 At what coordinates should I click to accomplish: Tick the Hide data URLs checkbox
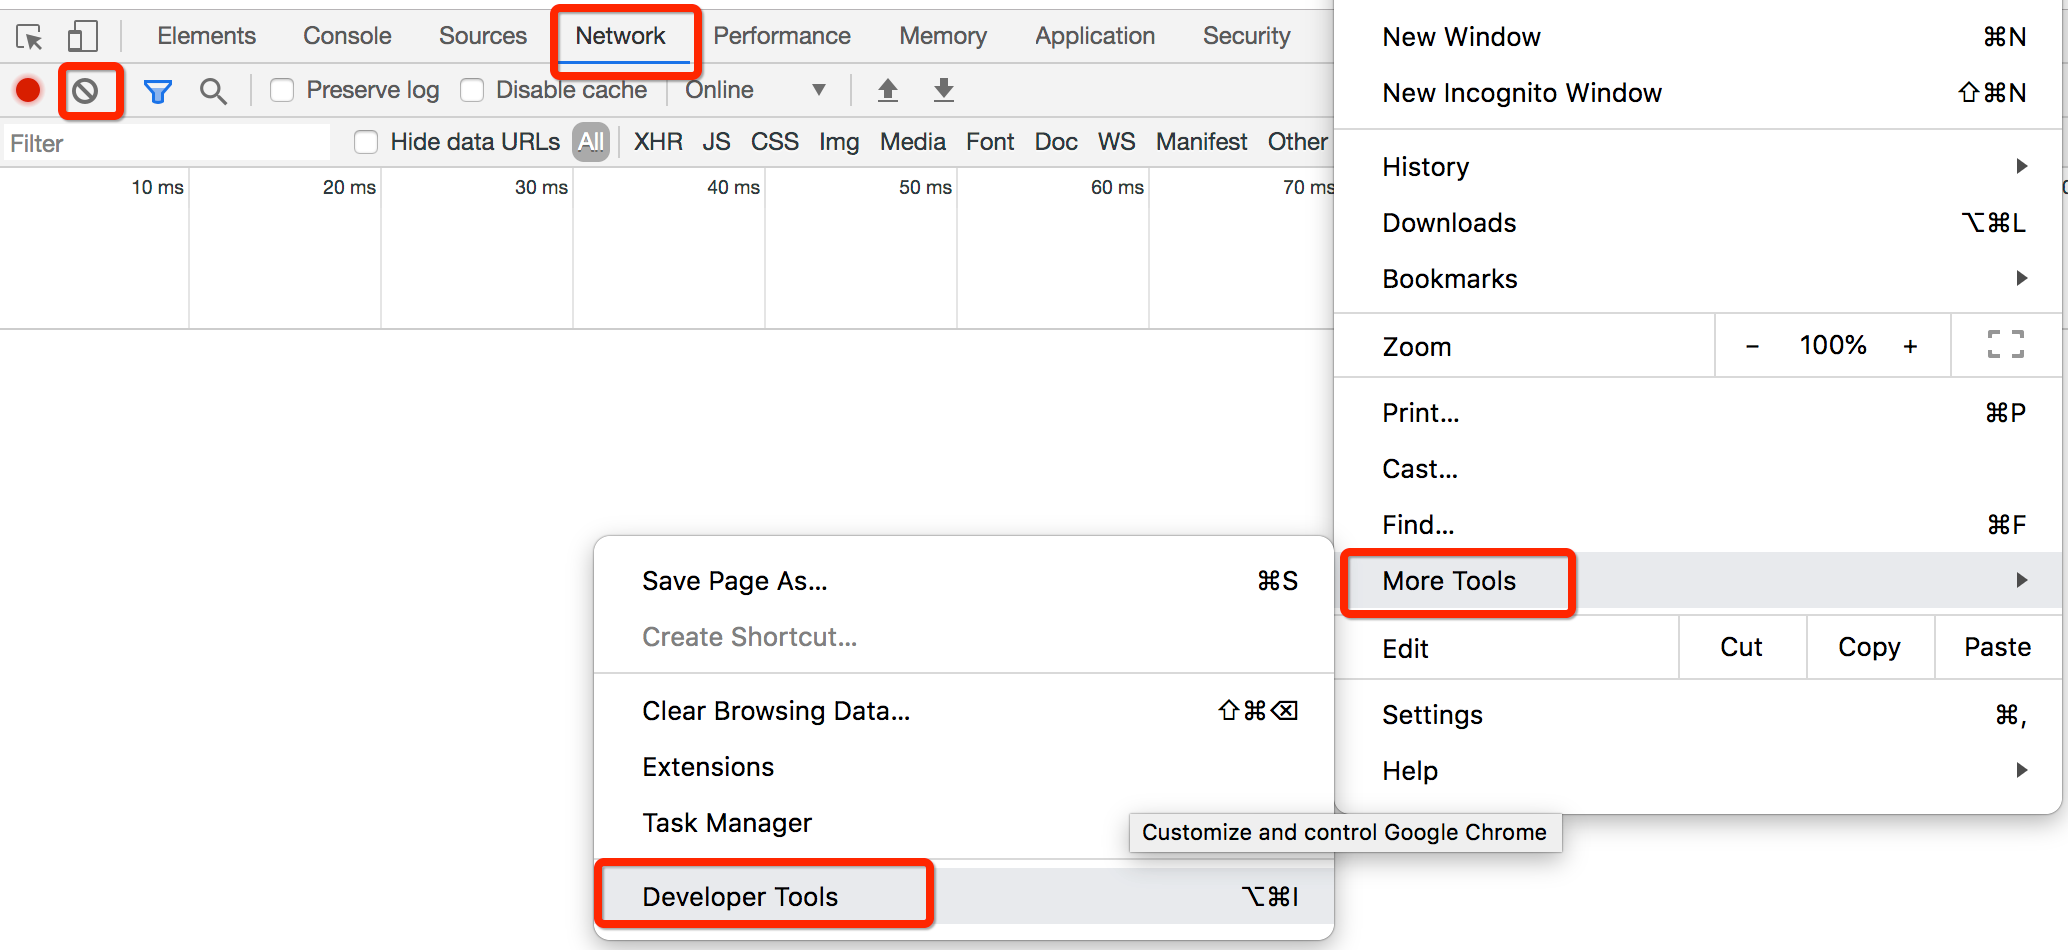point(366,142)
